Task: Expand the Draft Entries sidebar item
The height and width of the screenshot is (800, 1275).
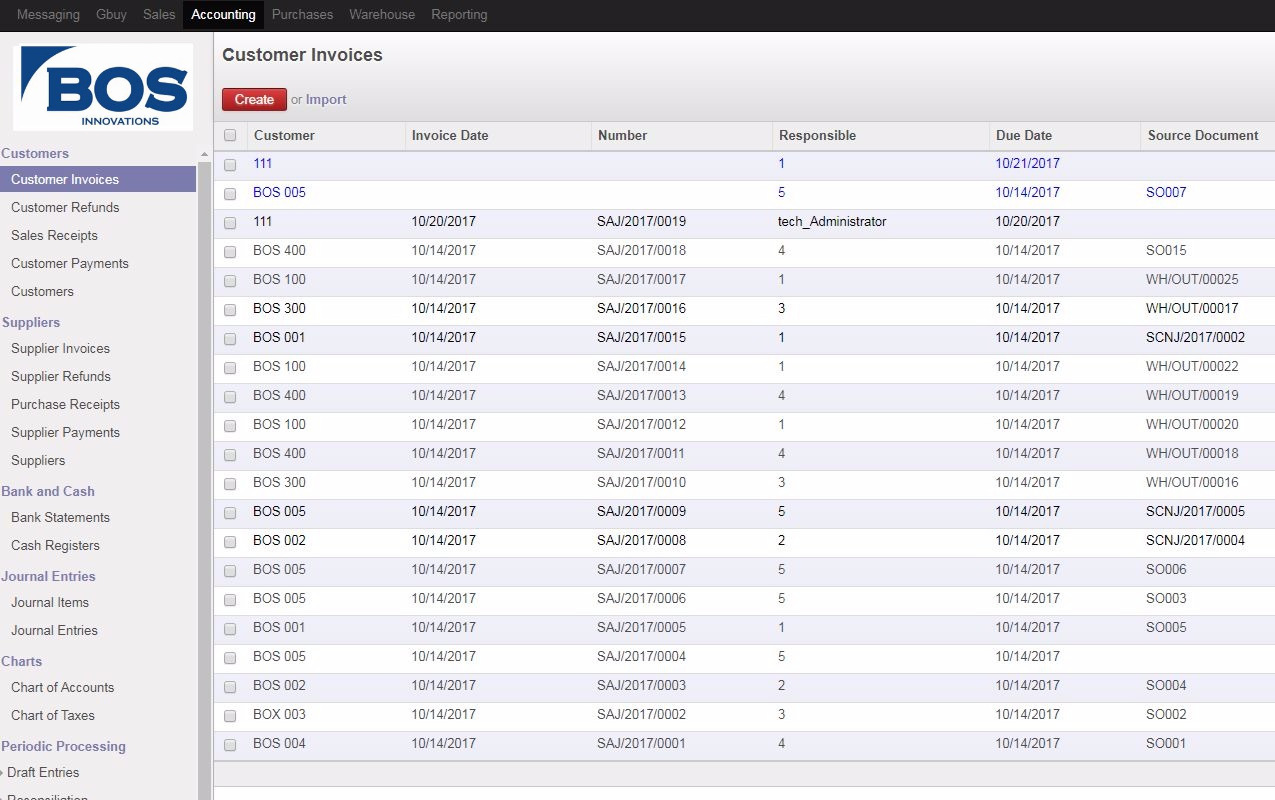Action: pyautogui.click(x=43, y=772)
